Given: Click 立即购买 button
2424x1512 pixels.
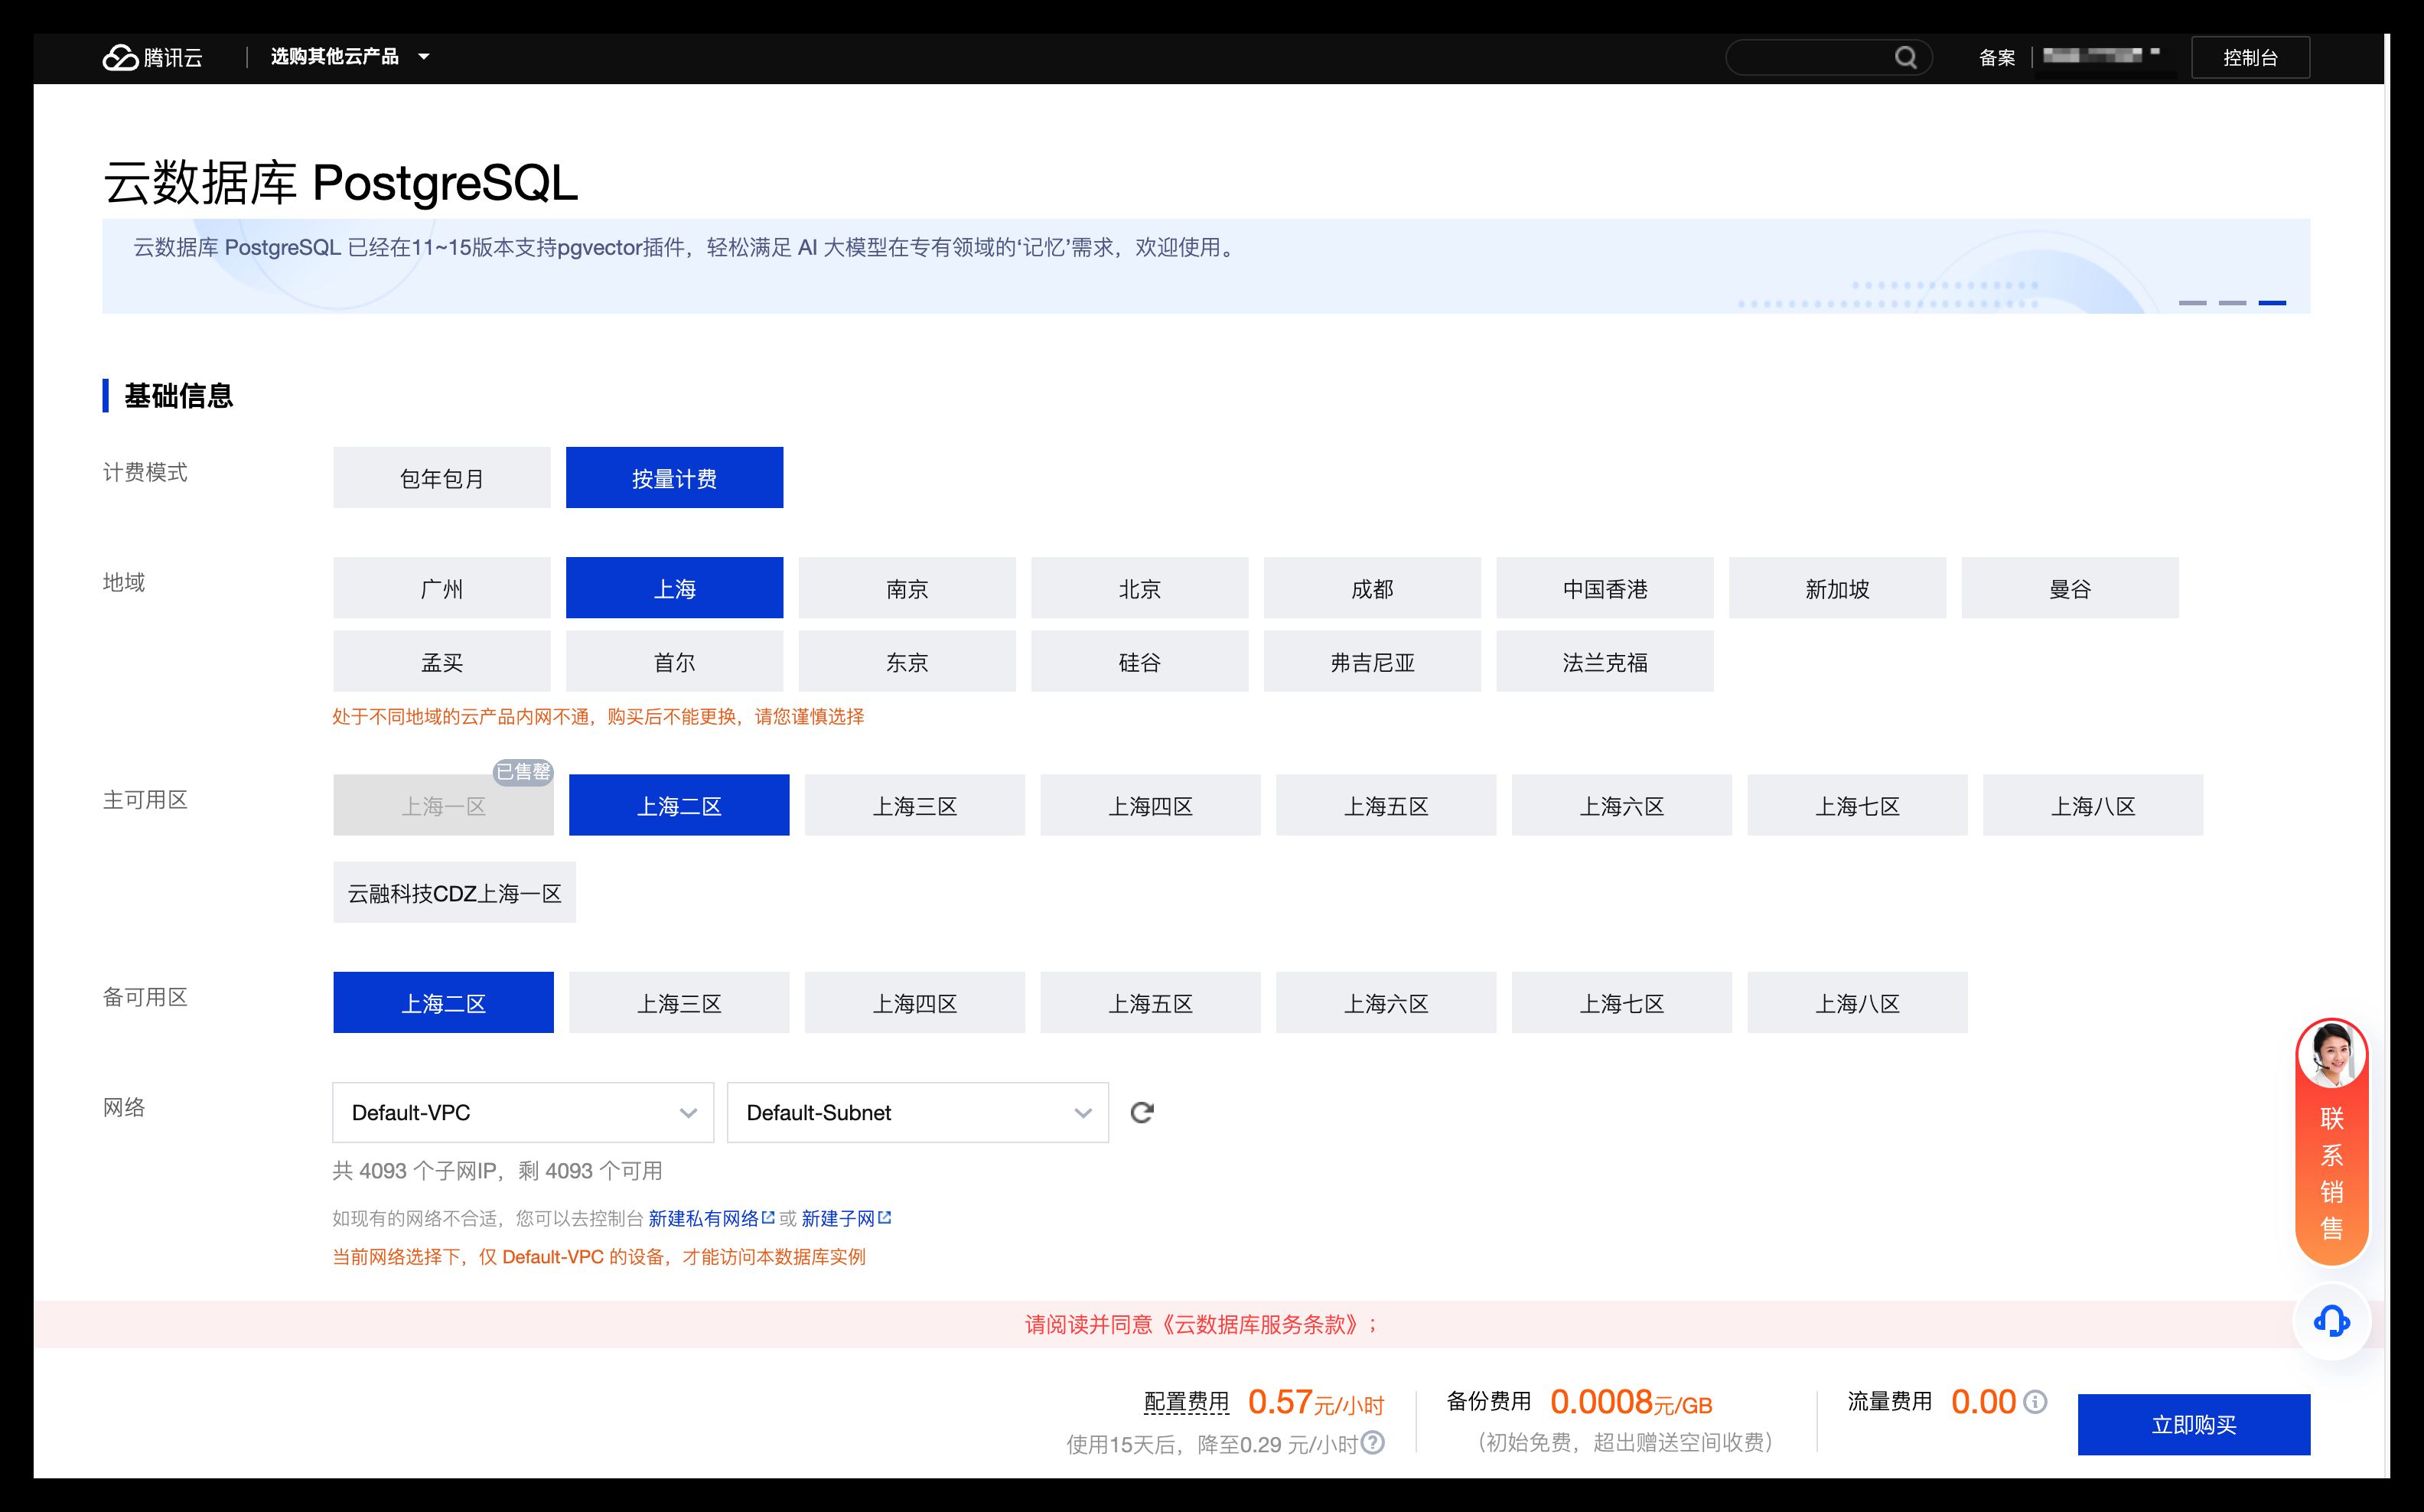Looking at the screenshot, I should [2193, 1424].
